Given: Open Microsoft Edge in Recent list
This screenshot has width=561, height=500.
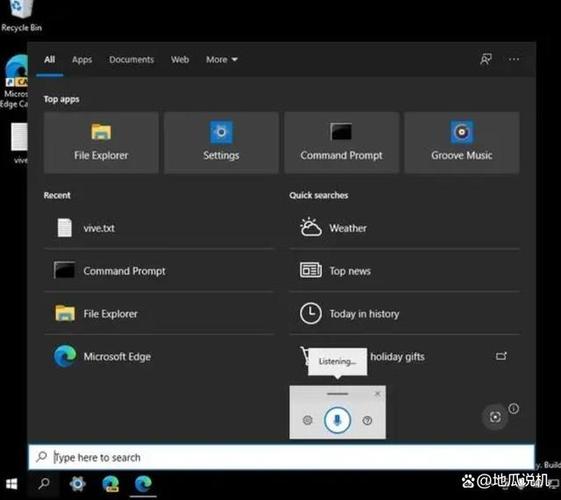Looking at the screenshot, I should (158, 357).
